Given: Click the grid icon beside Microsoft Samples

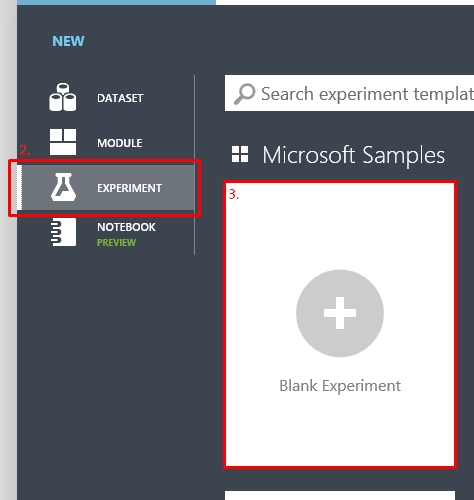Looking at the screenshot, I should pos(240,154).
